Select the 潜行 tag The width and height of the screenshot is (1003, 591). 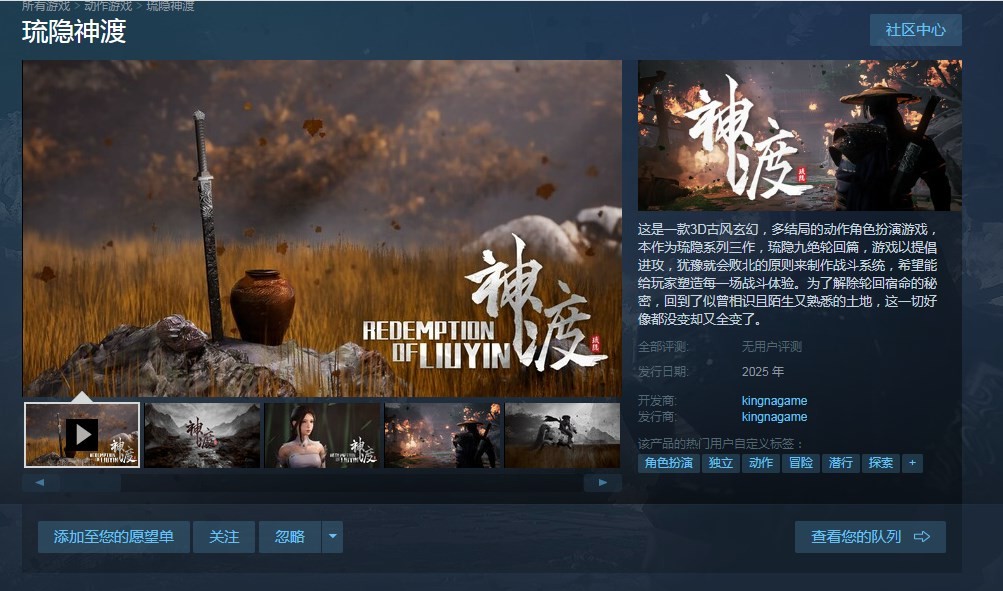pos(840,463)
